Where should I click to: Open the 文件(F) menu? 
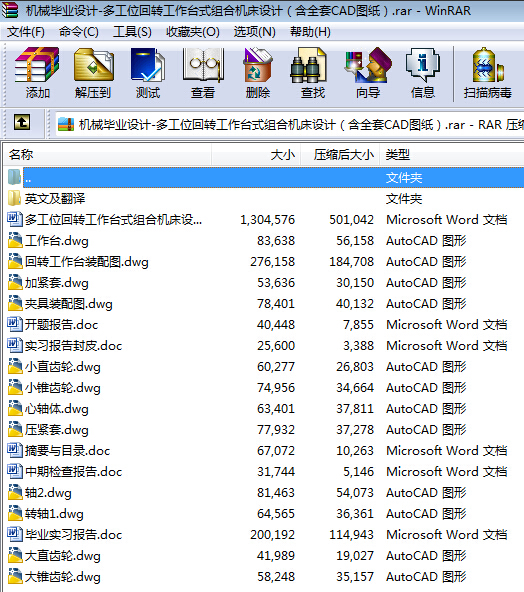pos(26,32)
